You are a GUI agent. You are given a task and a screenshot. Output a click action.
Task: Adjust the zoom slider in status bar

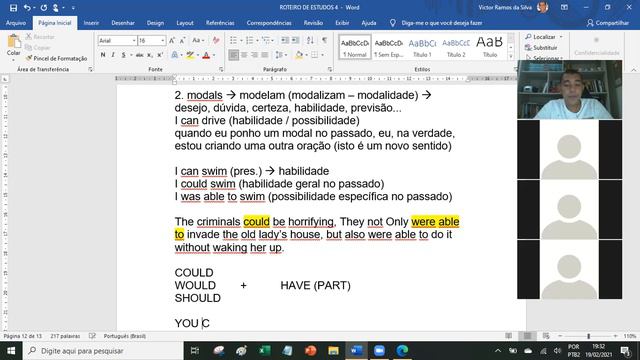click(588, 336)
